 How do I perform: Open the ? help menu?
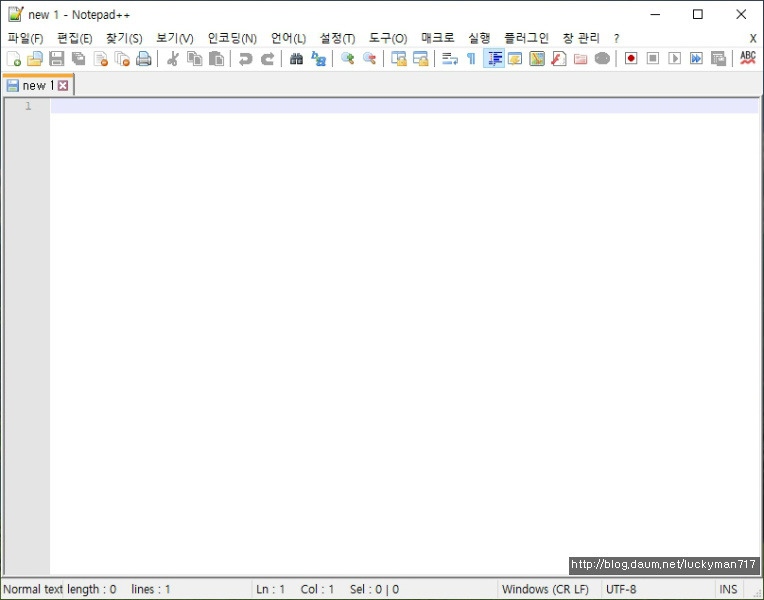tap(616, 38)
